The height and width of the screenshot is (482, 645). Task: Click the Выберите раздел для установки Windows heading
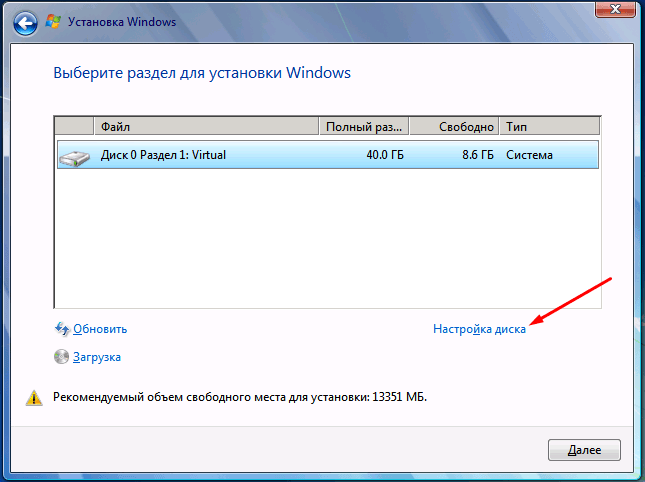202,73
